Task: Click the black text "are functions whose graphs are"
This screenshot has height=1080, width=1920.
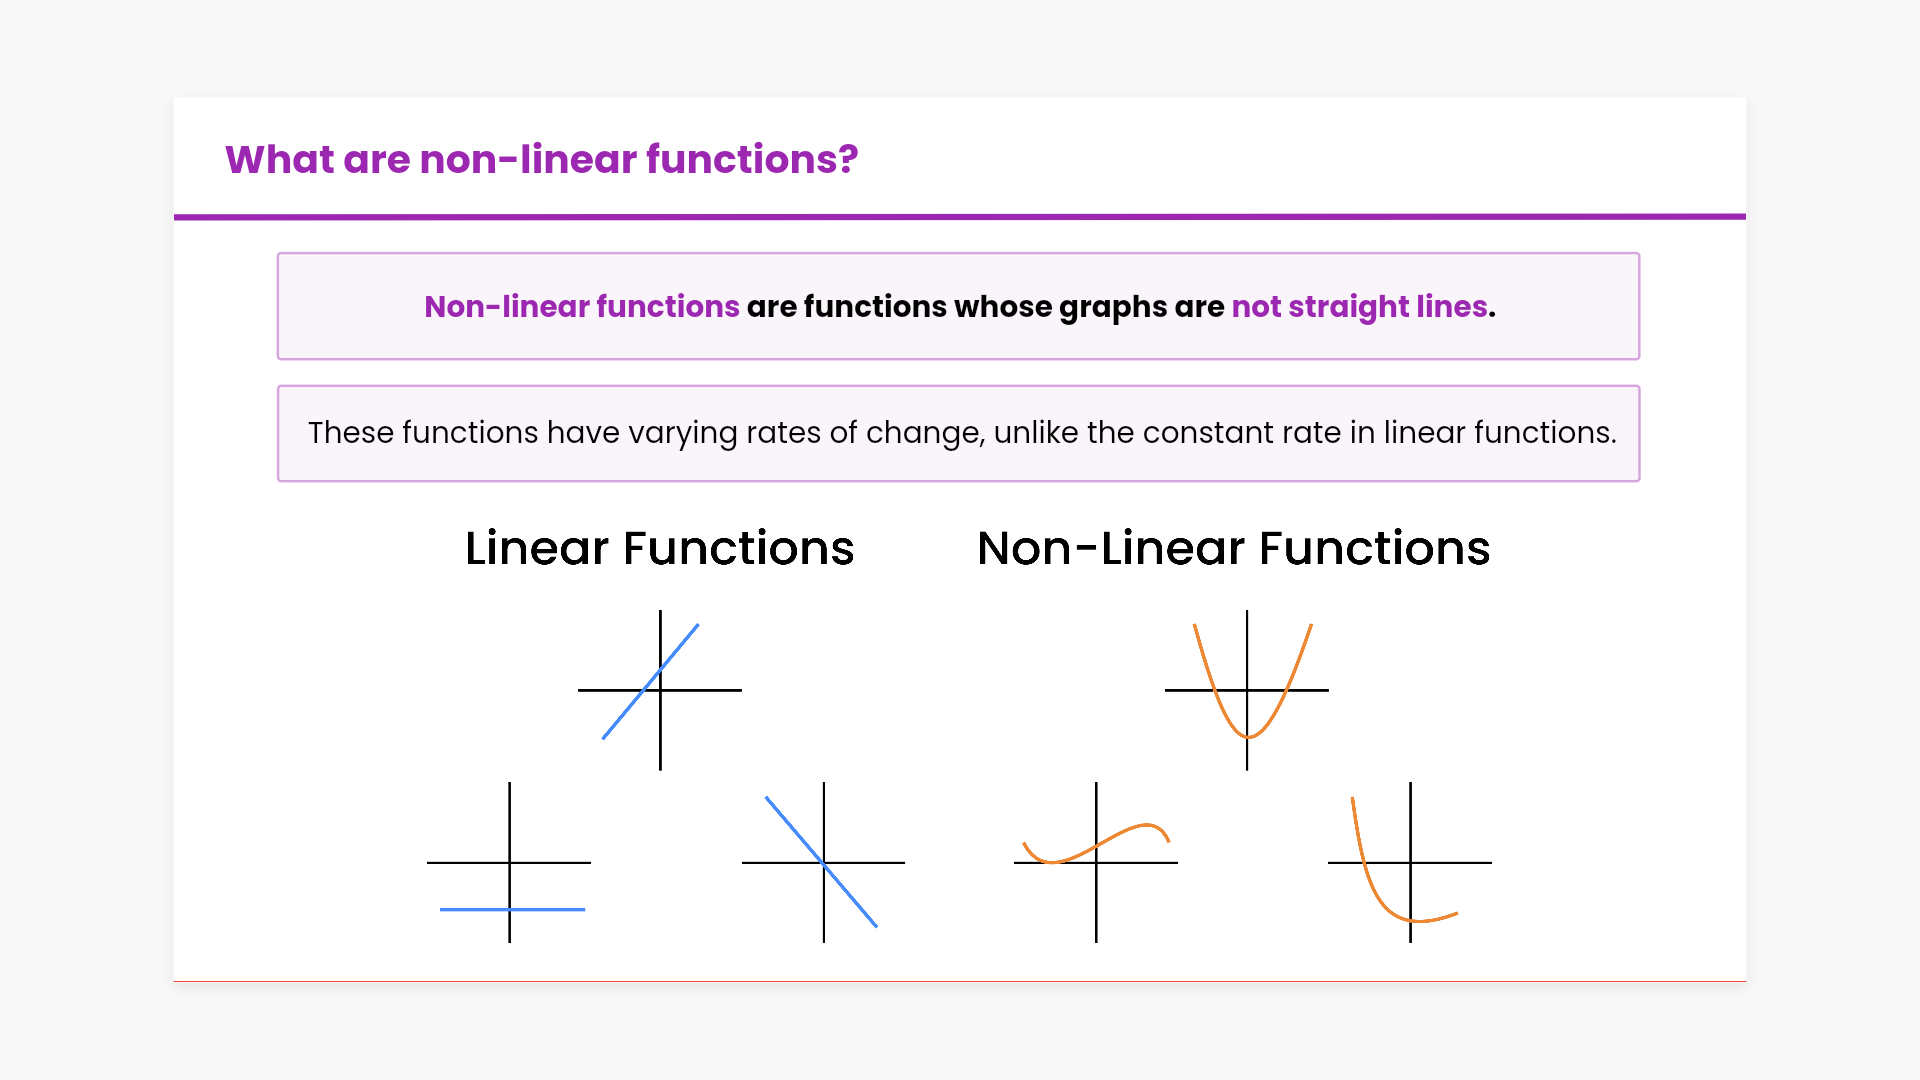Action: 985,307
